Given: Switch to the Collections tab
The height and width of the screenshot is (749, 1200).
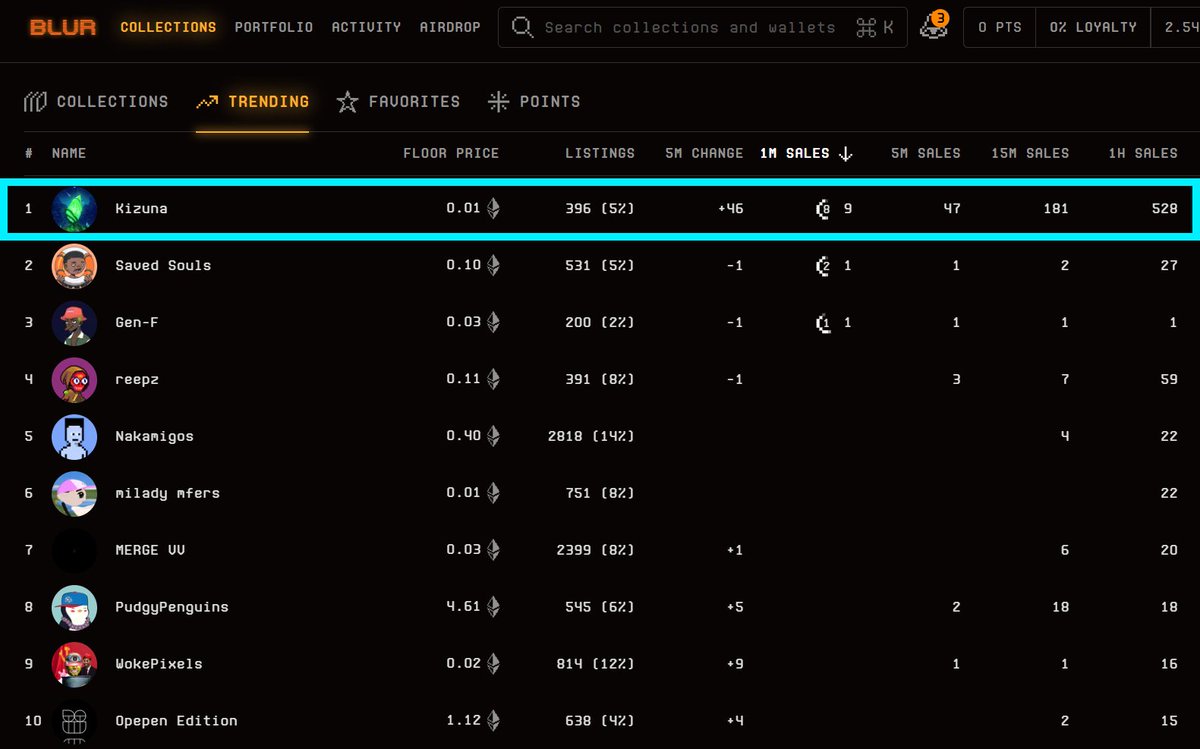Looking at the screenshot, I should click(x=96, y=101).
